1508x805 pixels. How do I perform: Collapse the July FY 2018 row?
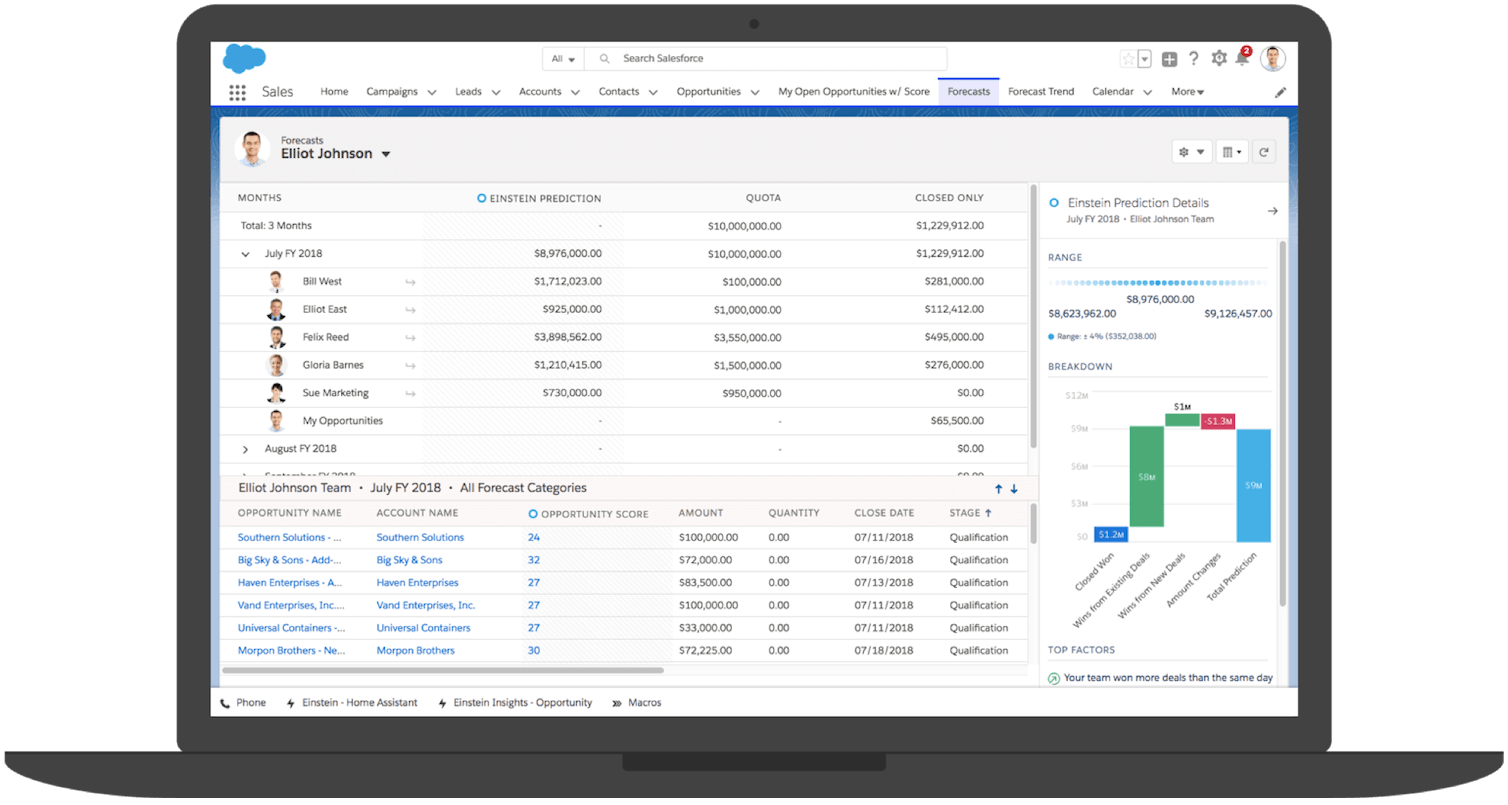point(246,254)
